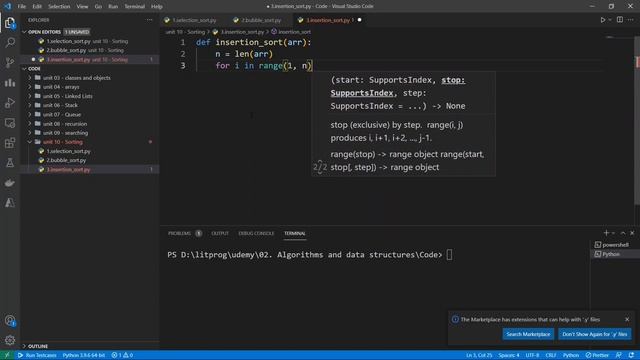Switch to 2.bubble_sort.py editor tab
640x360 pixels.
[x=261, y=20]
